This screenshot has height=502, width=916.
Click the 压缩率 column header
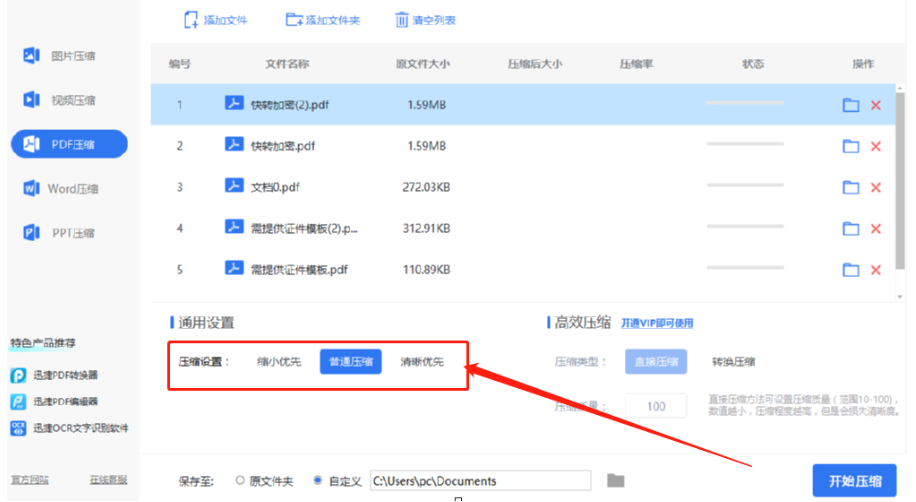point(636,64)
